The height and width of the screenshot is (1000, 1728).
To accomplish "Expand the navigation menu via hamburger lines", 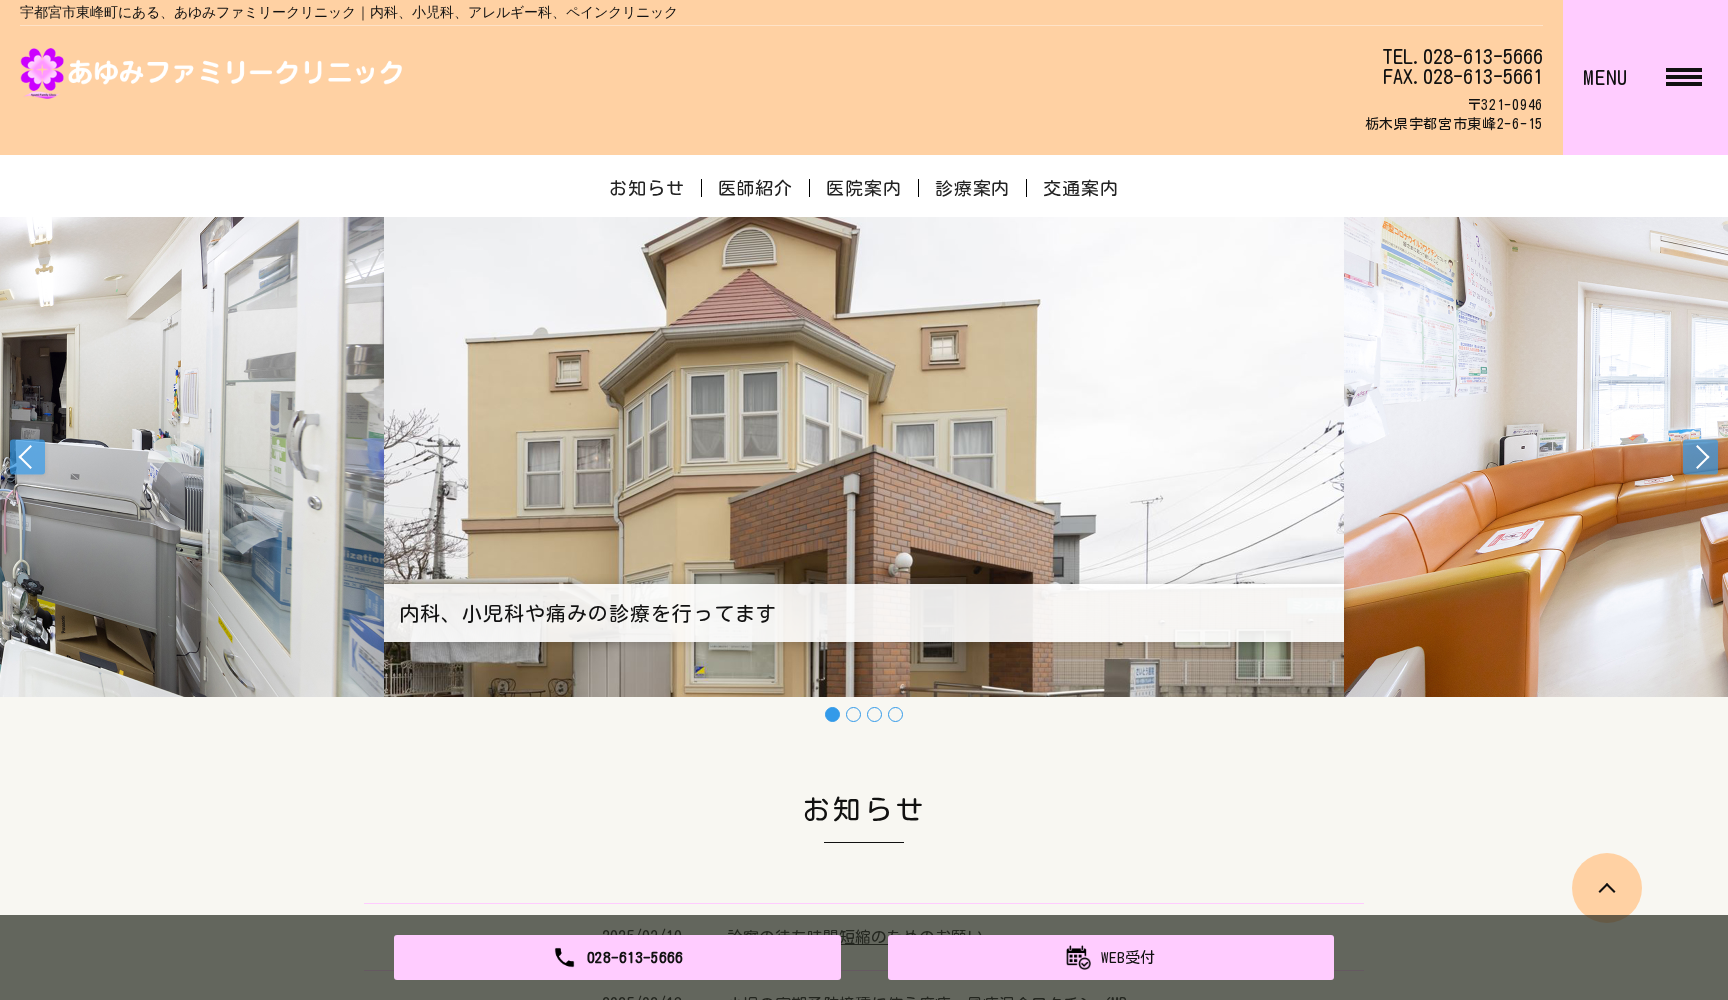I will tap(1684, 77).
